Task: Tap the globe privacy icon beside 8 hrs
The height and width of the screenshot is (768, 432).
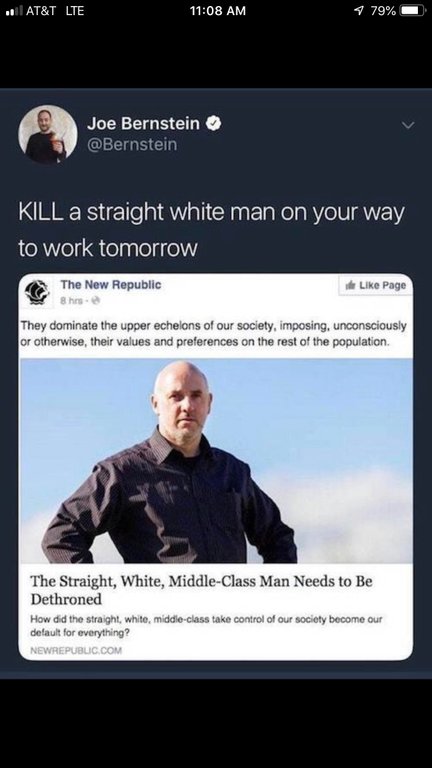Action: click(x=96, y=301)
